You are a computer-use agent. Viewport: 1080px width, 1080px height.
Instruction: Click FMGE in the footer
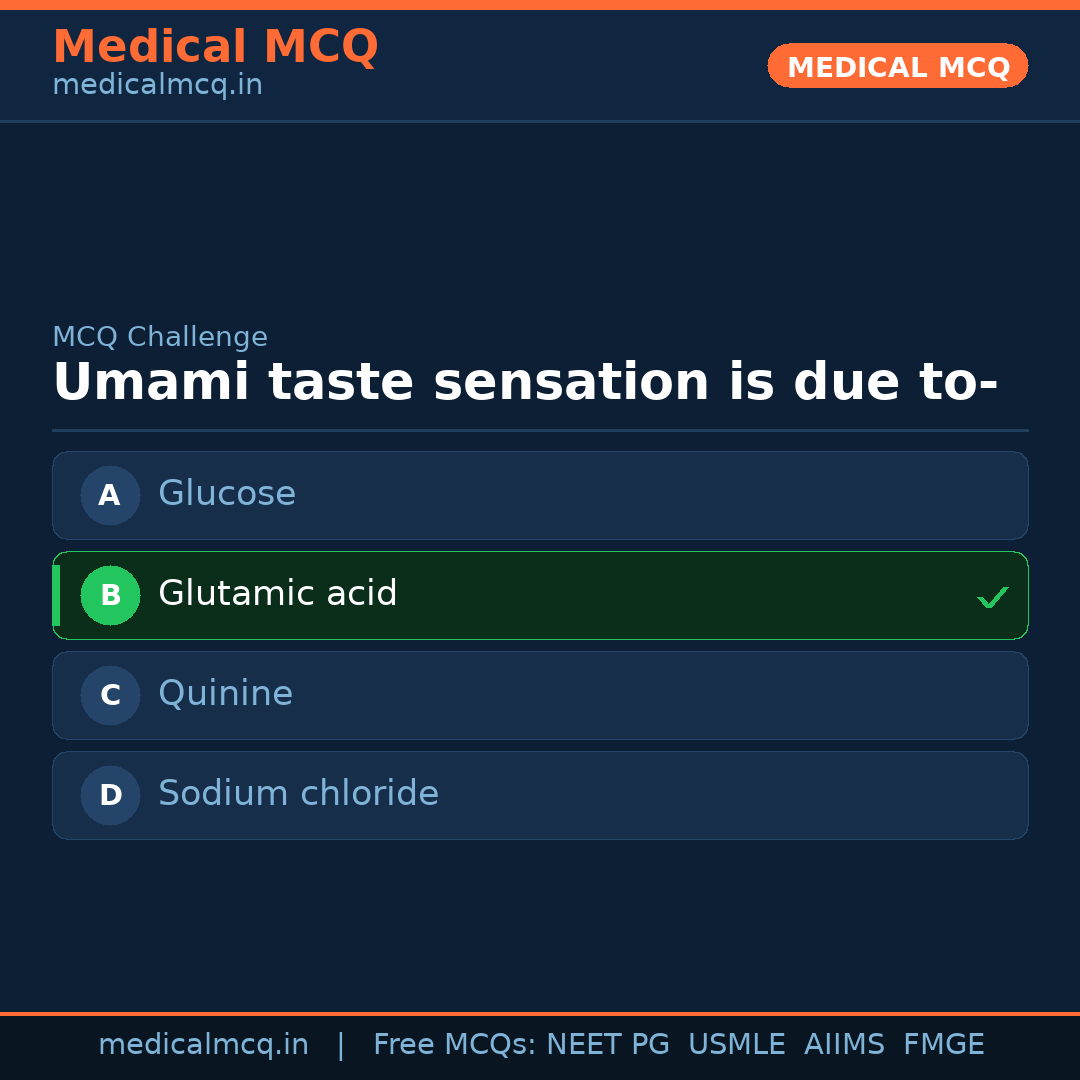[x=943, y=1045]
